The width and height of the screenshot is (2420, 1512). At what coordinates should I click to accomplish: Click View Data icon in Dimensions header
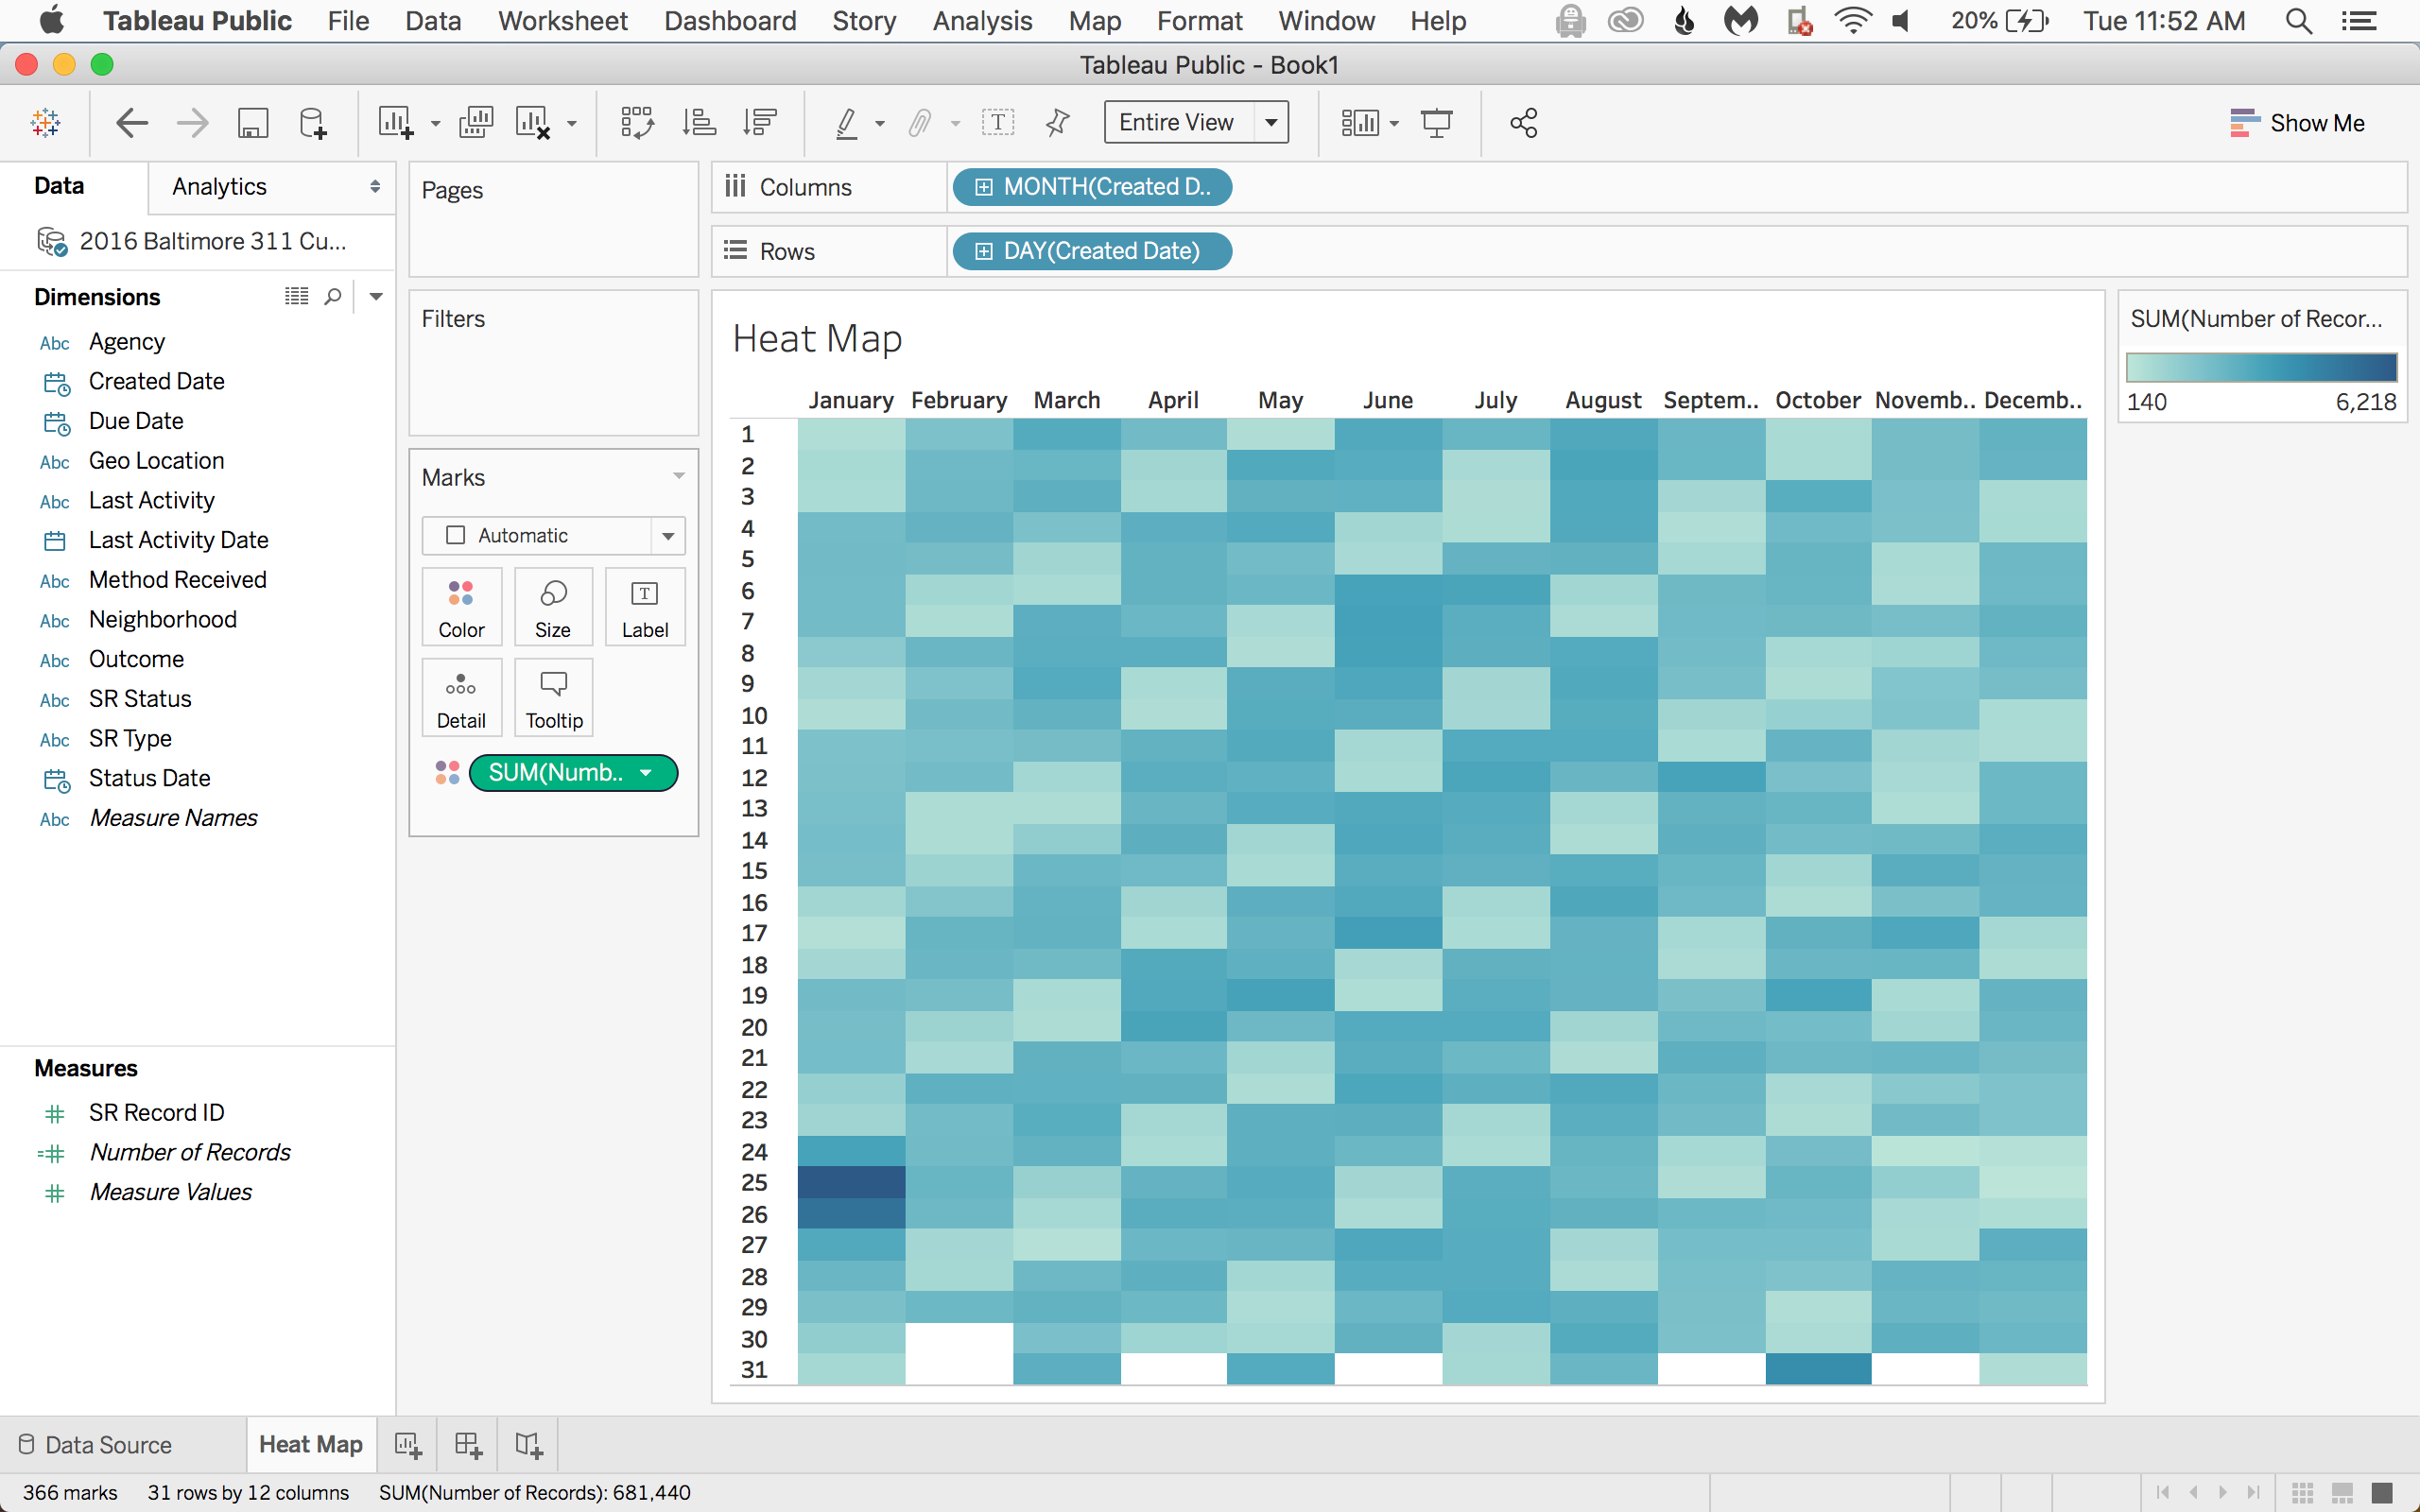296,296
